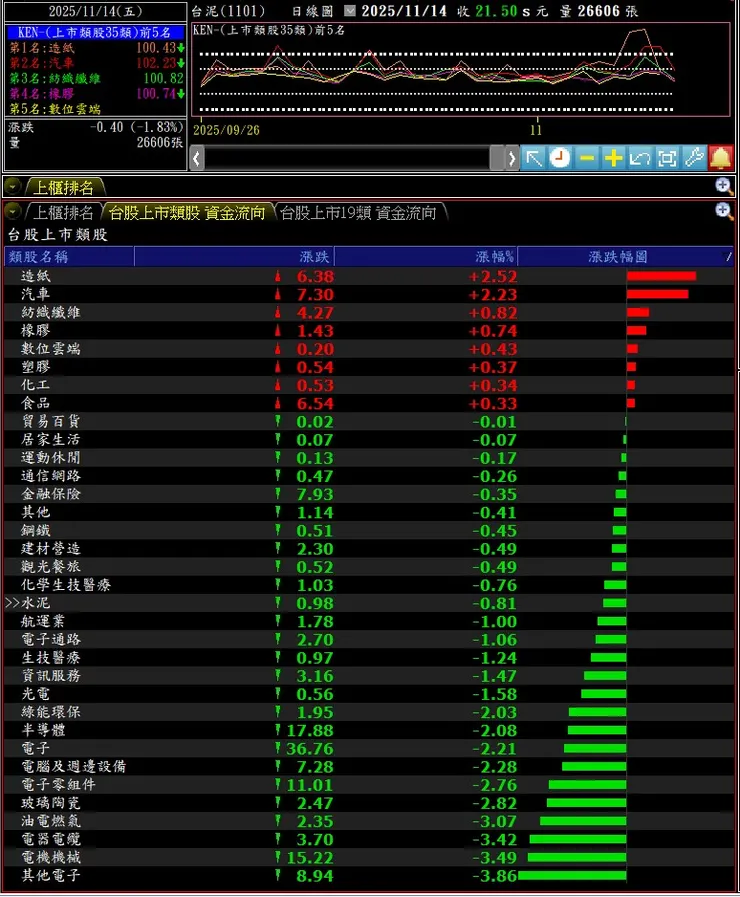Select the 化學生技醫療 sector row
The image size is (740, 897).
pos(369,585)
